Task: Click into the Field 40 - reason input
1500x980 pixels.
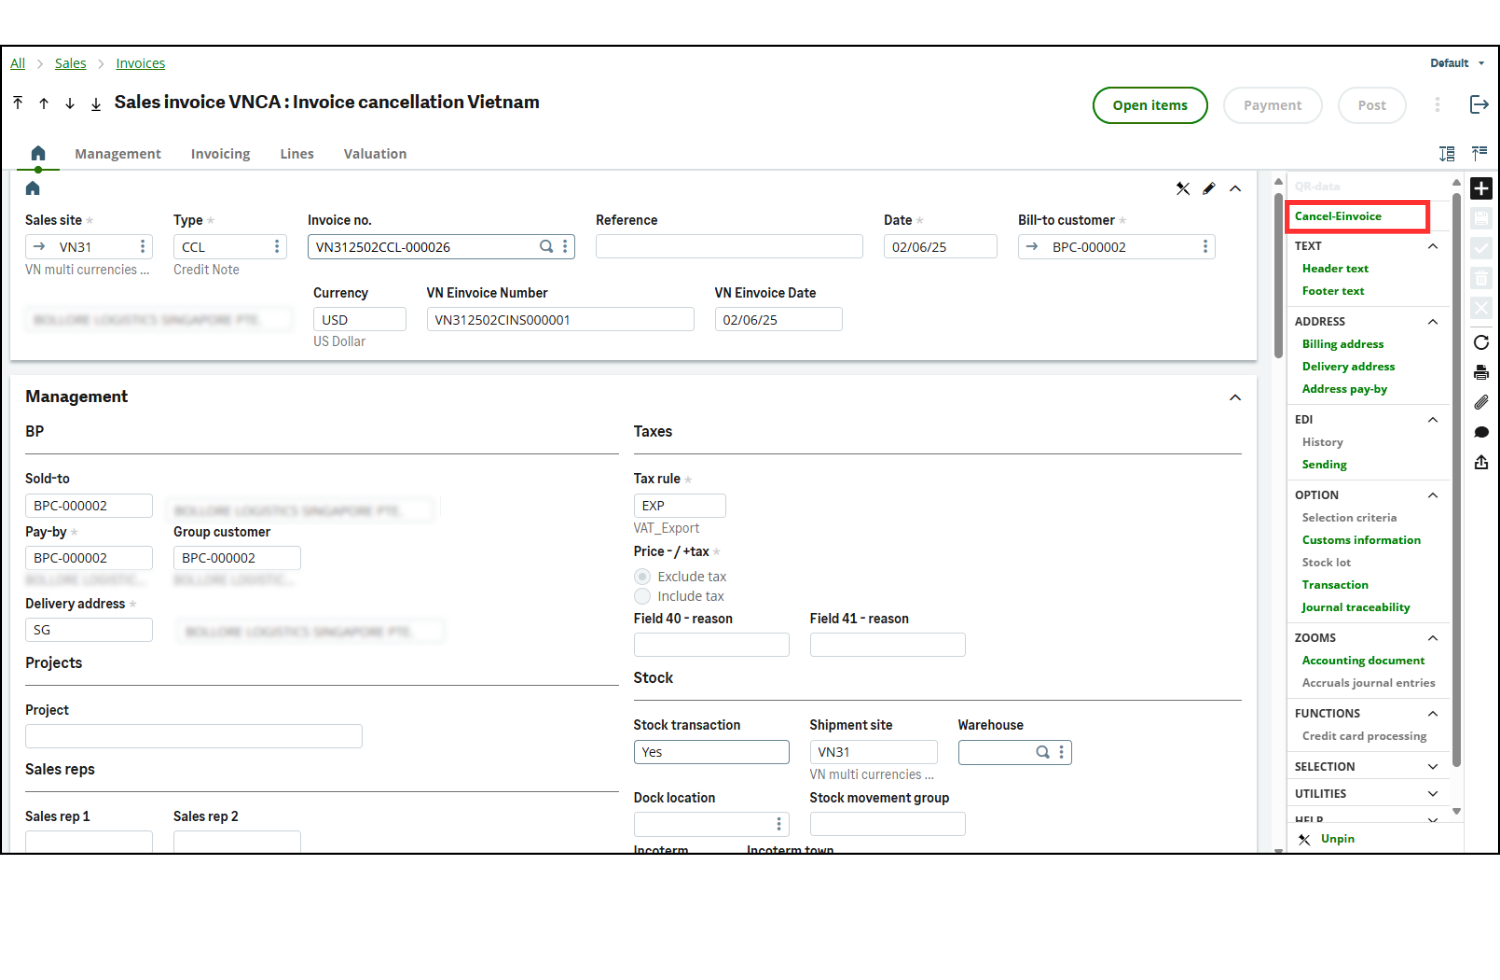Action: tap(711, 645)
